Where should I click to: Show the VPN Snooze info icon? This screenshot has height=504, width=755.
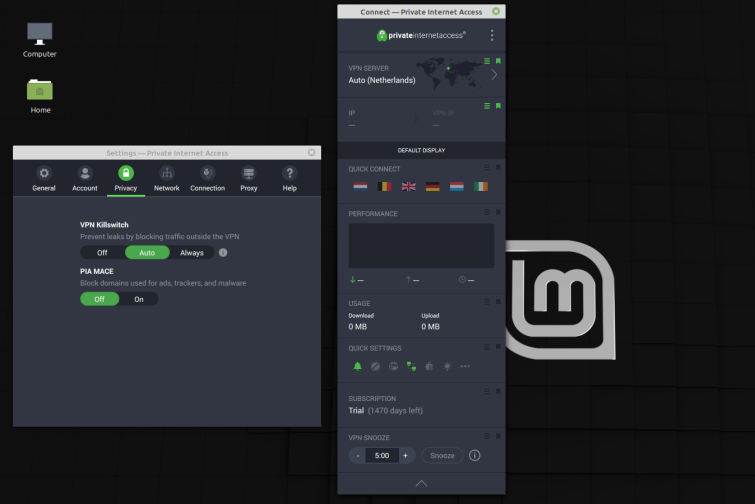point(474,455)
